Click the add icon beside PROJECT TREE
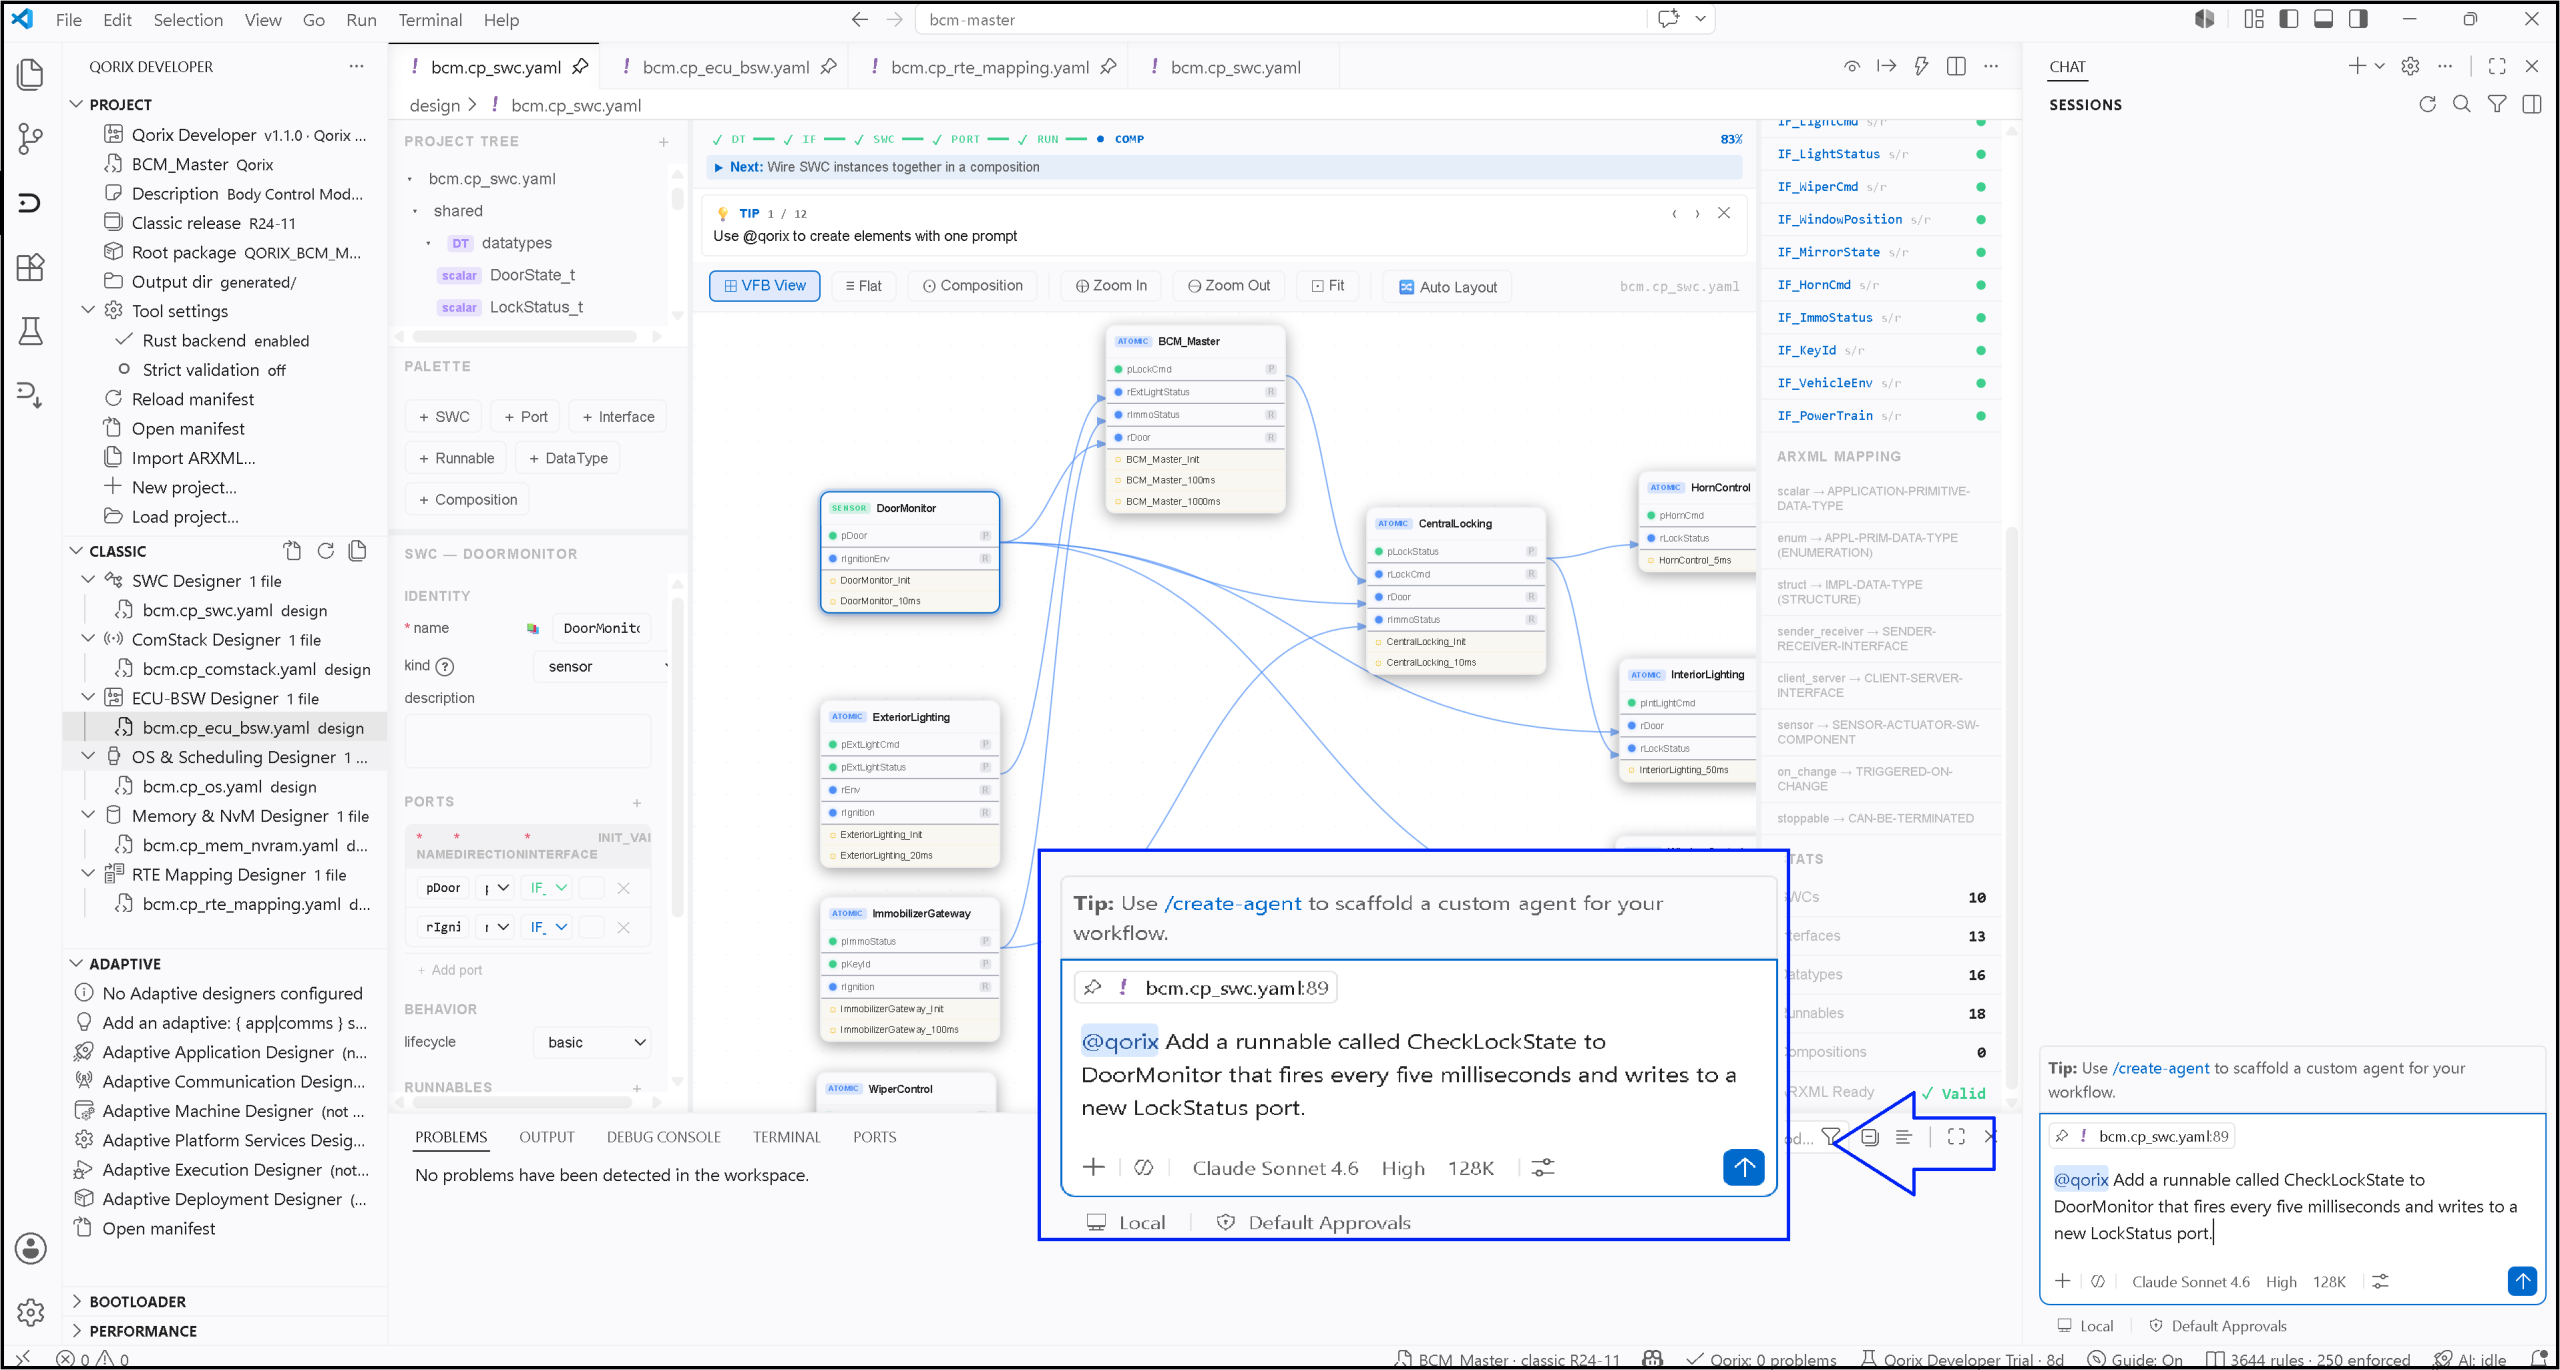2560x1370 pixels. tap(663, 142)
